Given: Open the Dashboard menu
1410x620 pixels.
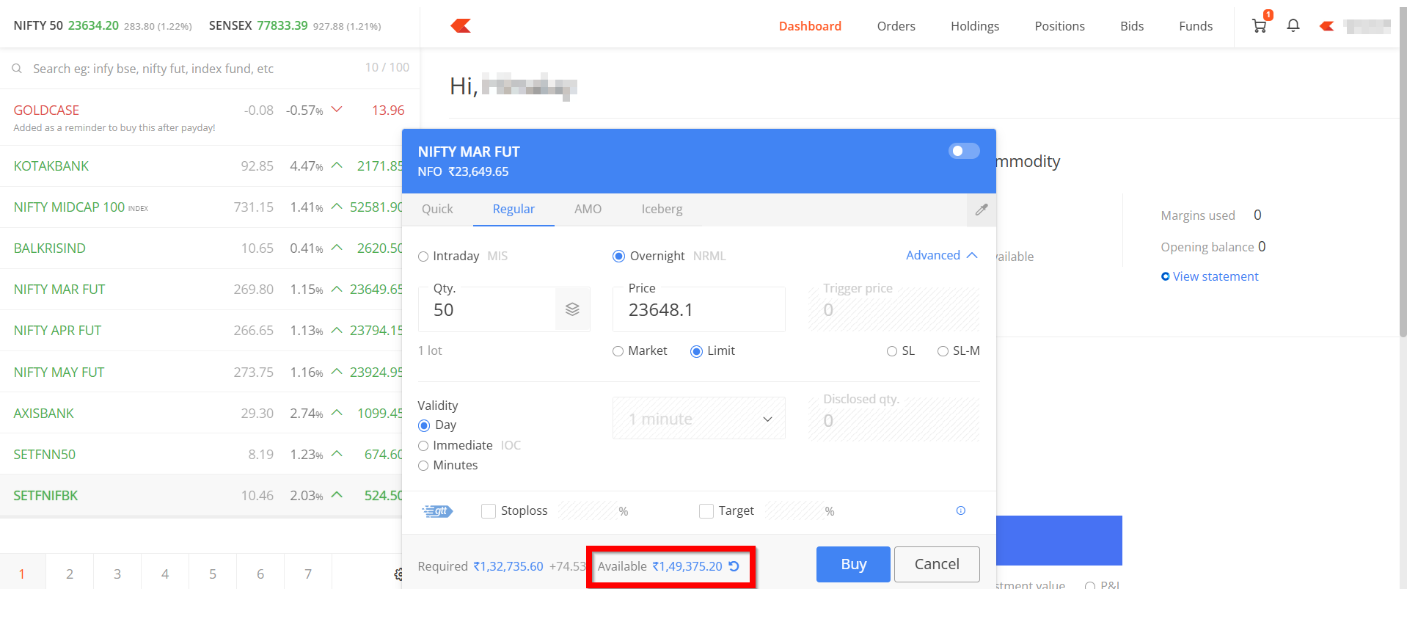Looking at the screenshot, I should pyautogui.click(x=810, y=26).
